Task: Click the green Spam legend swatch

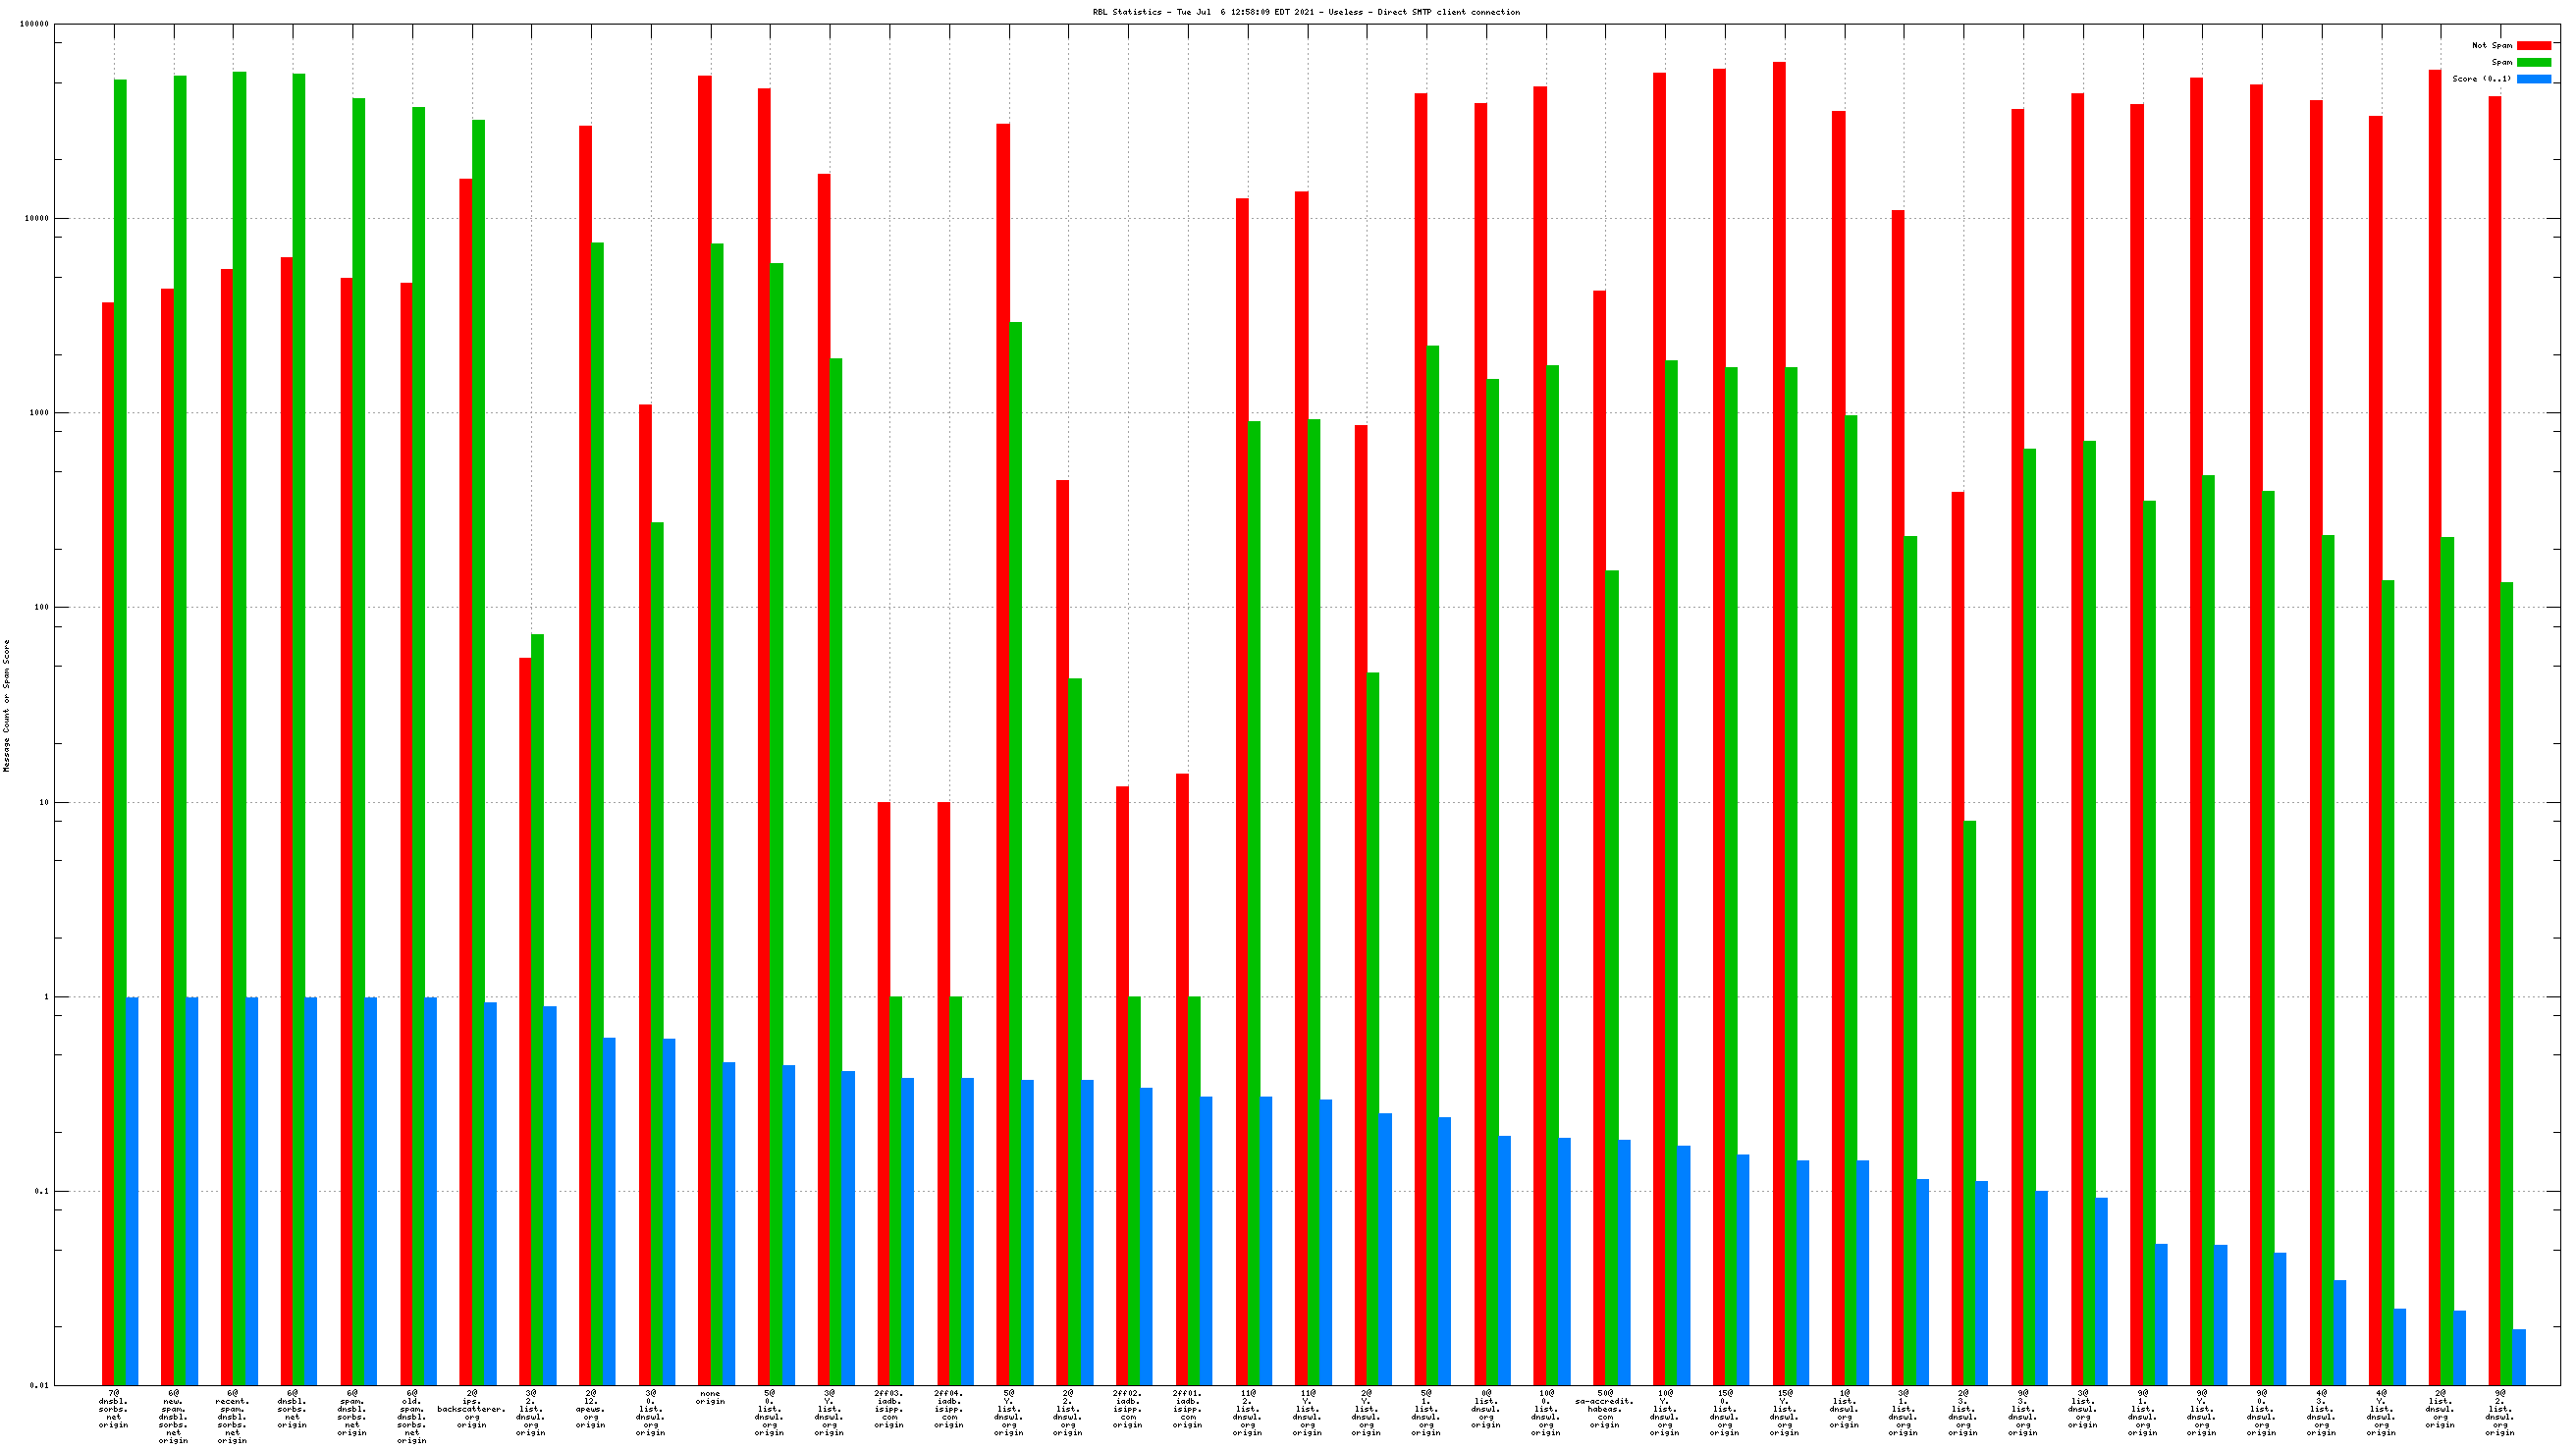Action: pyautogui.click(x=2533, y=62)
